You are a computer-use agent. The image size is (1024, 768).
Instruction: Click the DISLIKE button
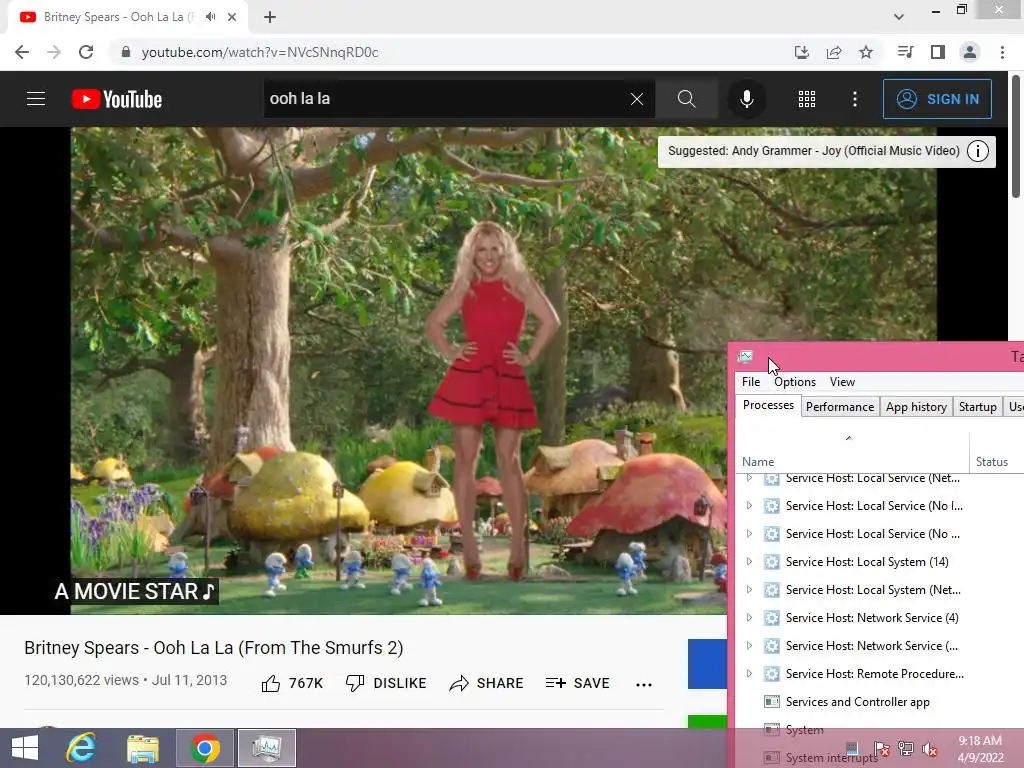pos(386,683)
